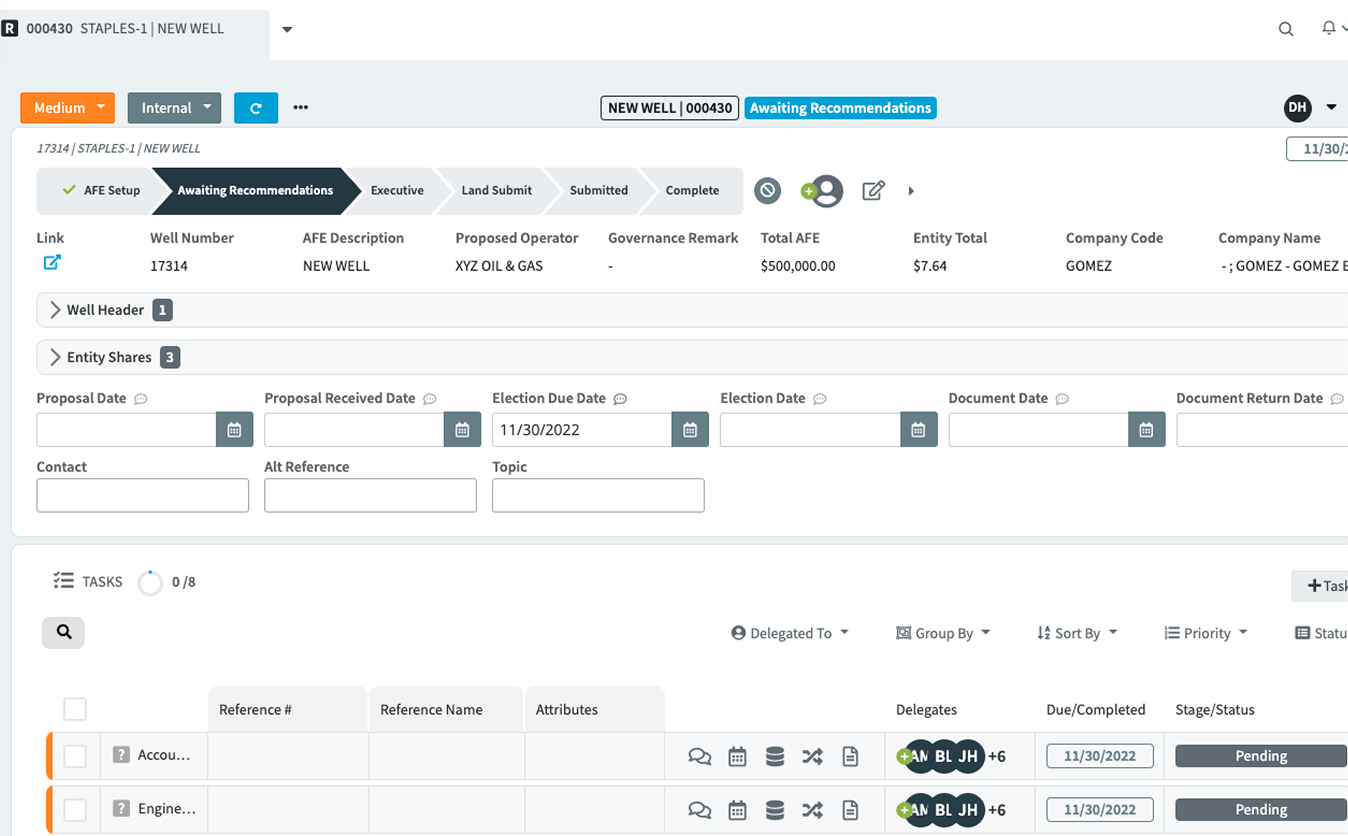Click database stack icon in Accou... row
The height and width of the screenshot is (836, 1348).
click(x=774, y=757)
